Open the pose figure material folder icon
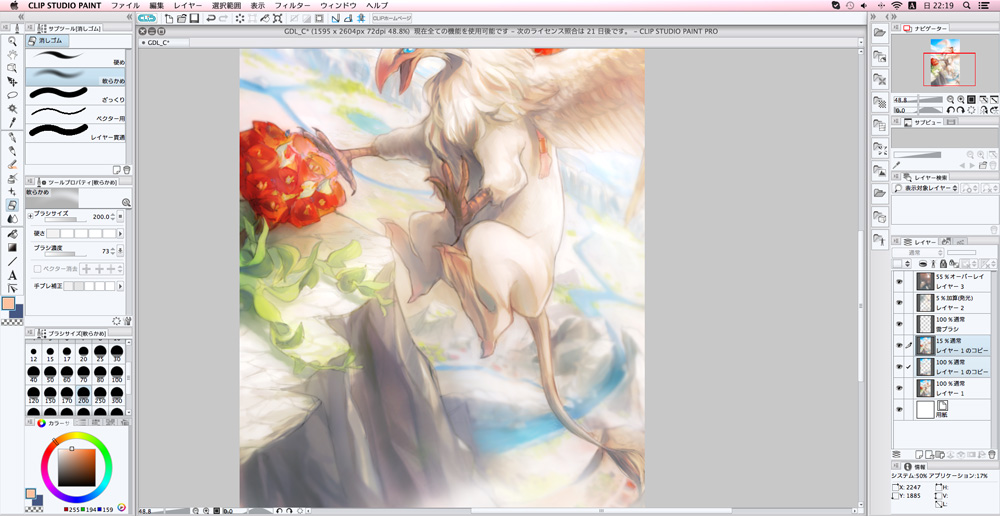The height and width of the screenshot is (516, 1000). pyautogui.click(x=880, y=241)
